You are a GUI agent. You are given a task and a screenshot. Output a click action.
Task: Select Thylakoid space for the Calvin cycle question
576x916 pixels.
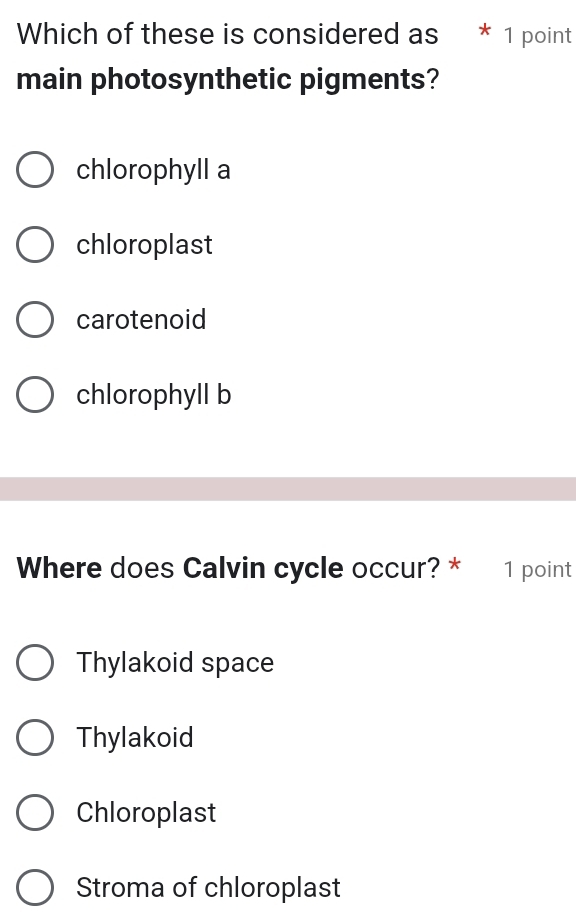[35, 662]
